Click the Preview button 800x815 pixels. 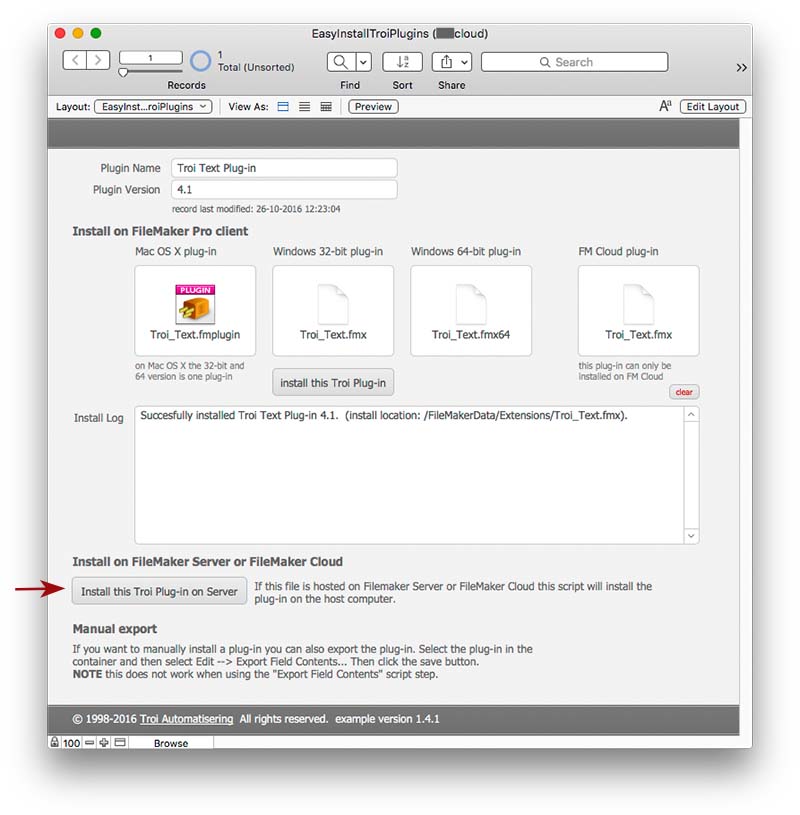pos(373,107)
